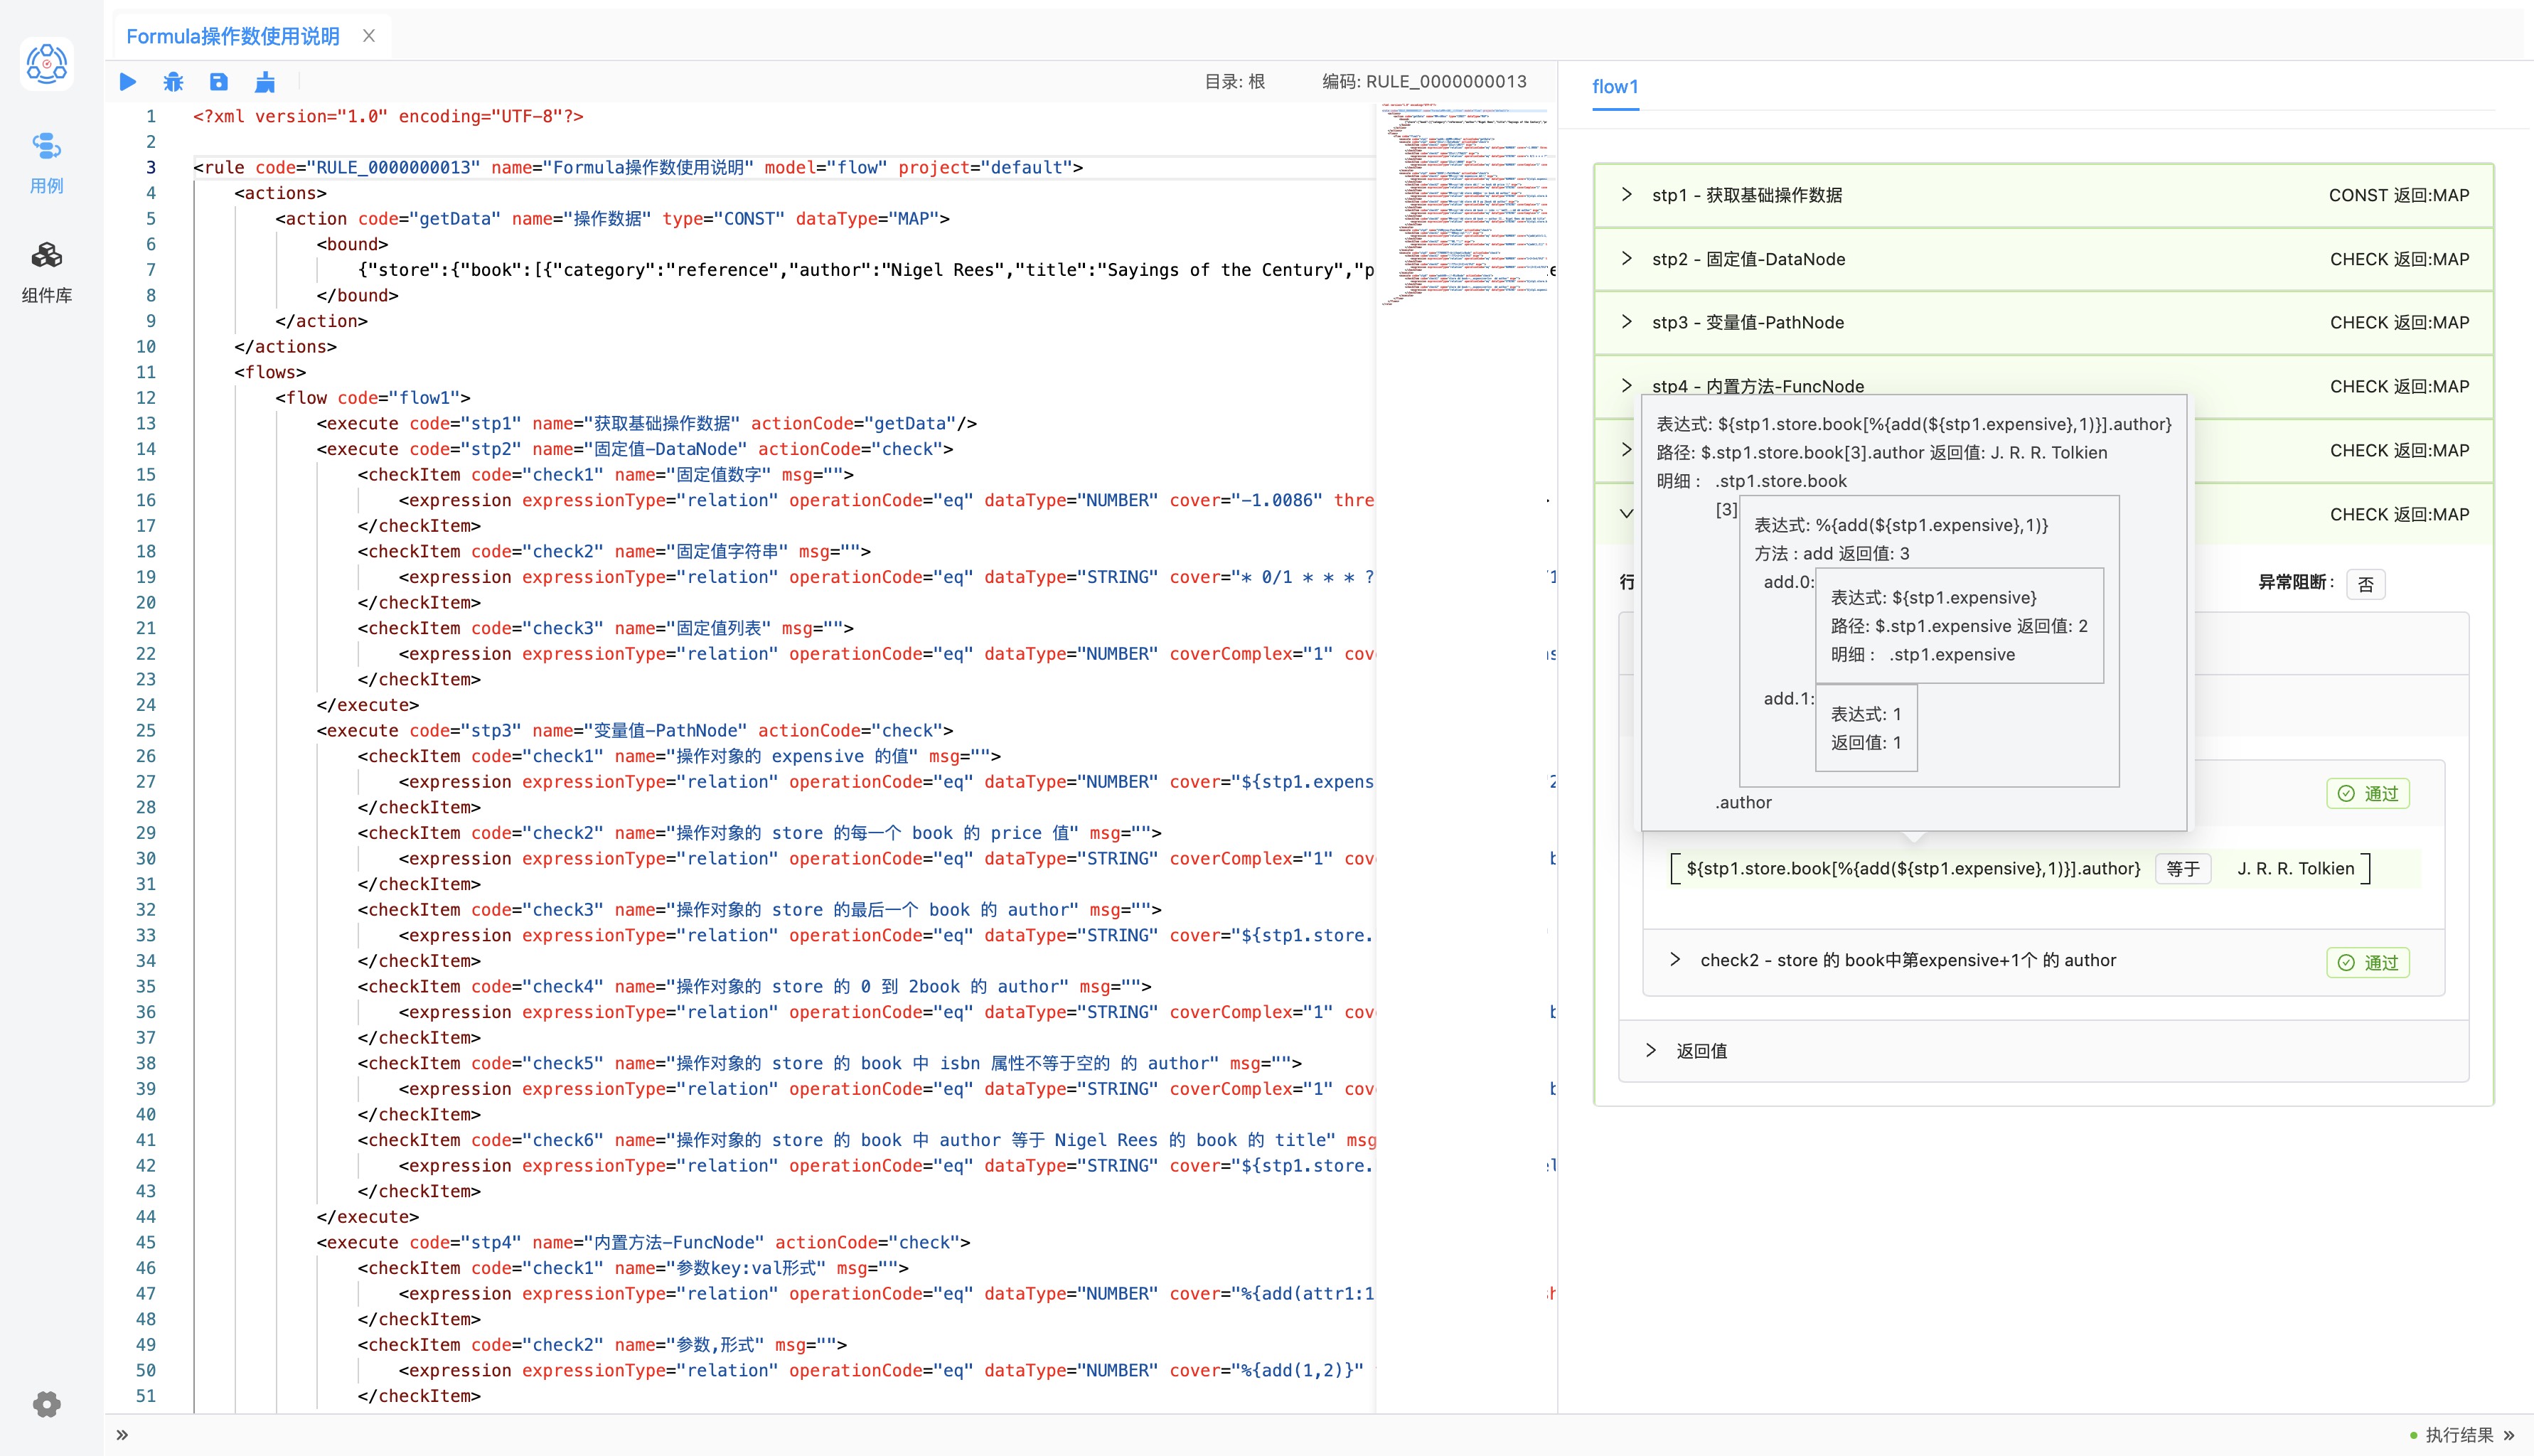Expand the bottom-left double-chevron panel
The width and height of the screenshot is (2534, 1456).
(x=122, y=1435)
